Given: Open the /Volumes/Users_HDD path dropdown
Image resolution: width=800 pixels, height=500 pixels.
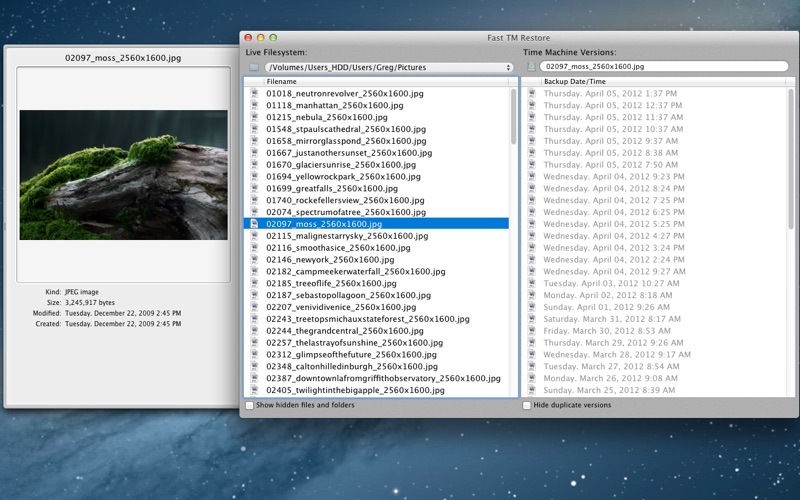Looking at the screenshot, I should (x=389, y=67).
